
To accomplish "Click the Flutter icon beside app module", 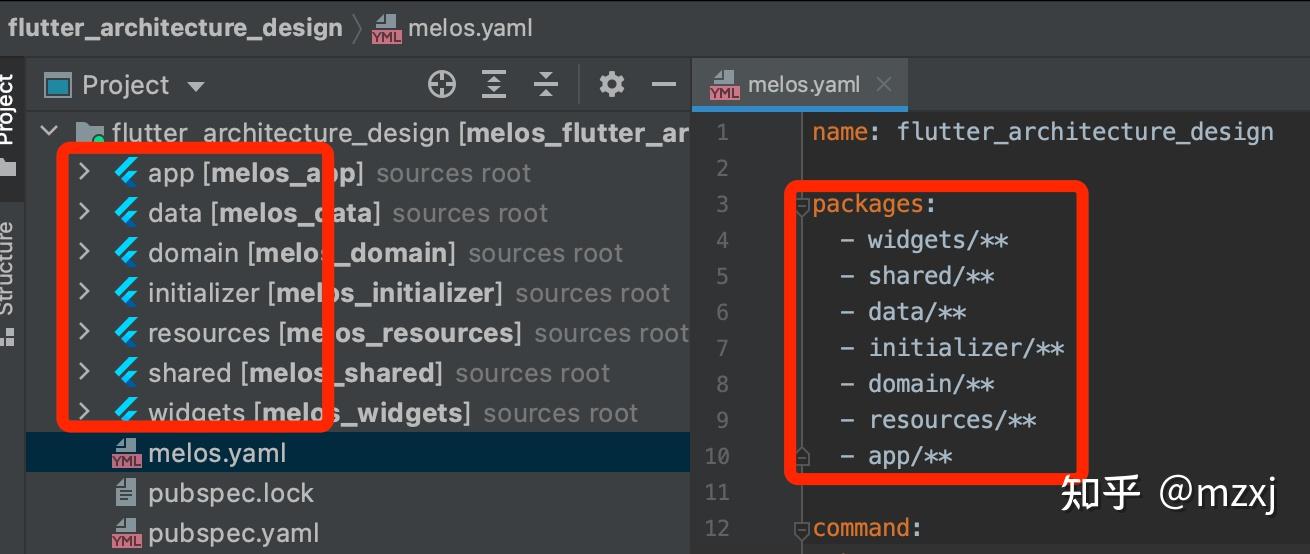I will tap(127, 173).
